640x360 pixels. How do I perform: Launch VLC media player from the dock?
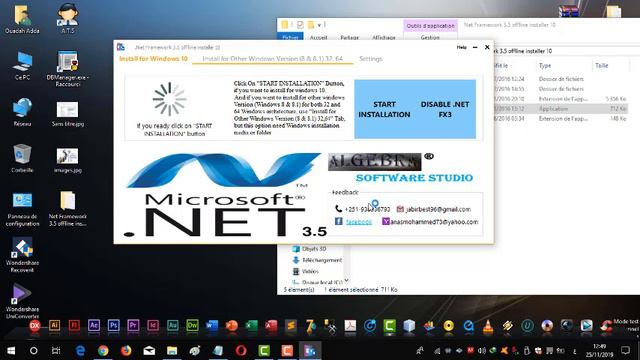click(488, 326)
